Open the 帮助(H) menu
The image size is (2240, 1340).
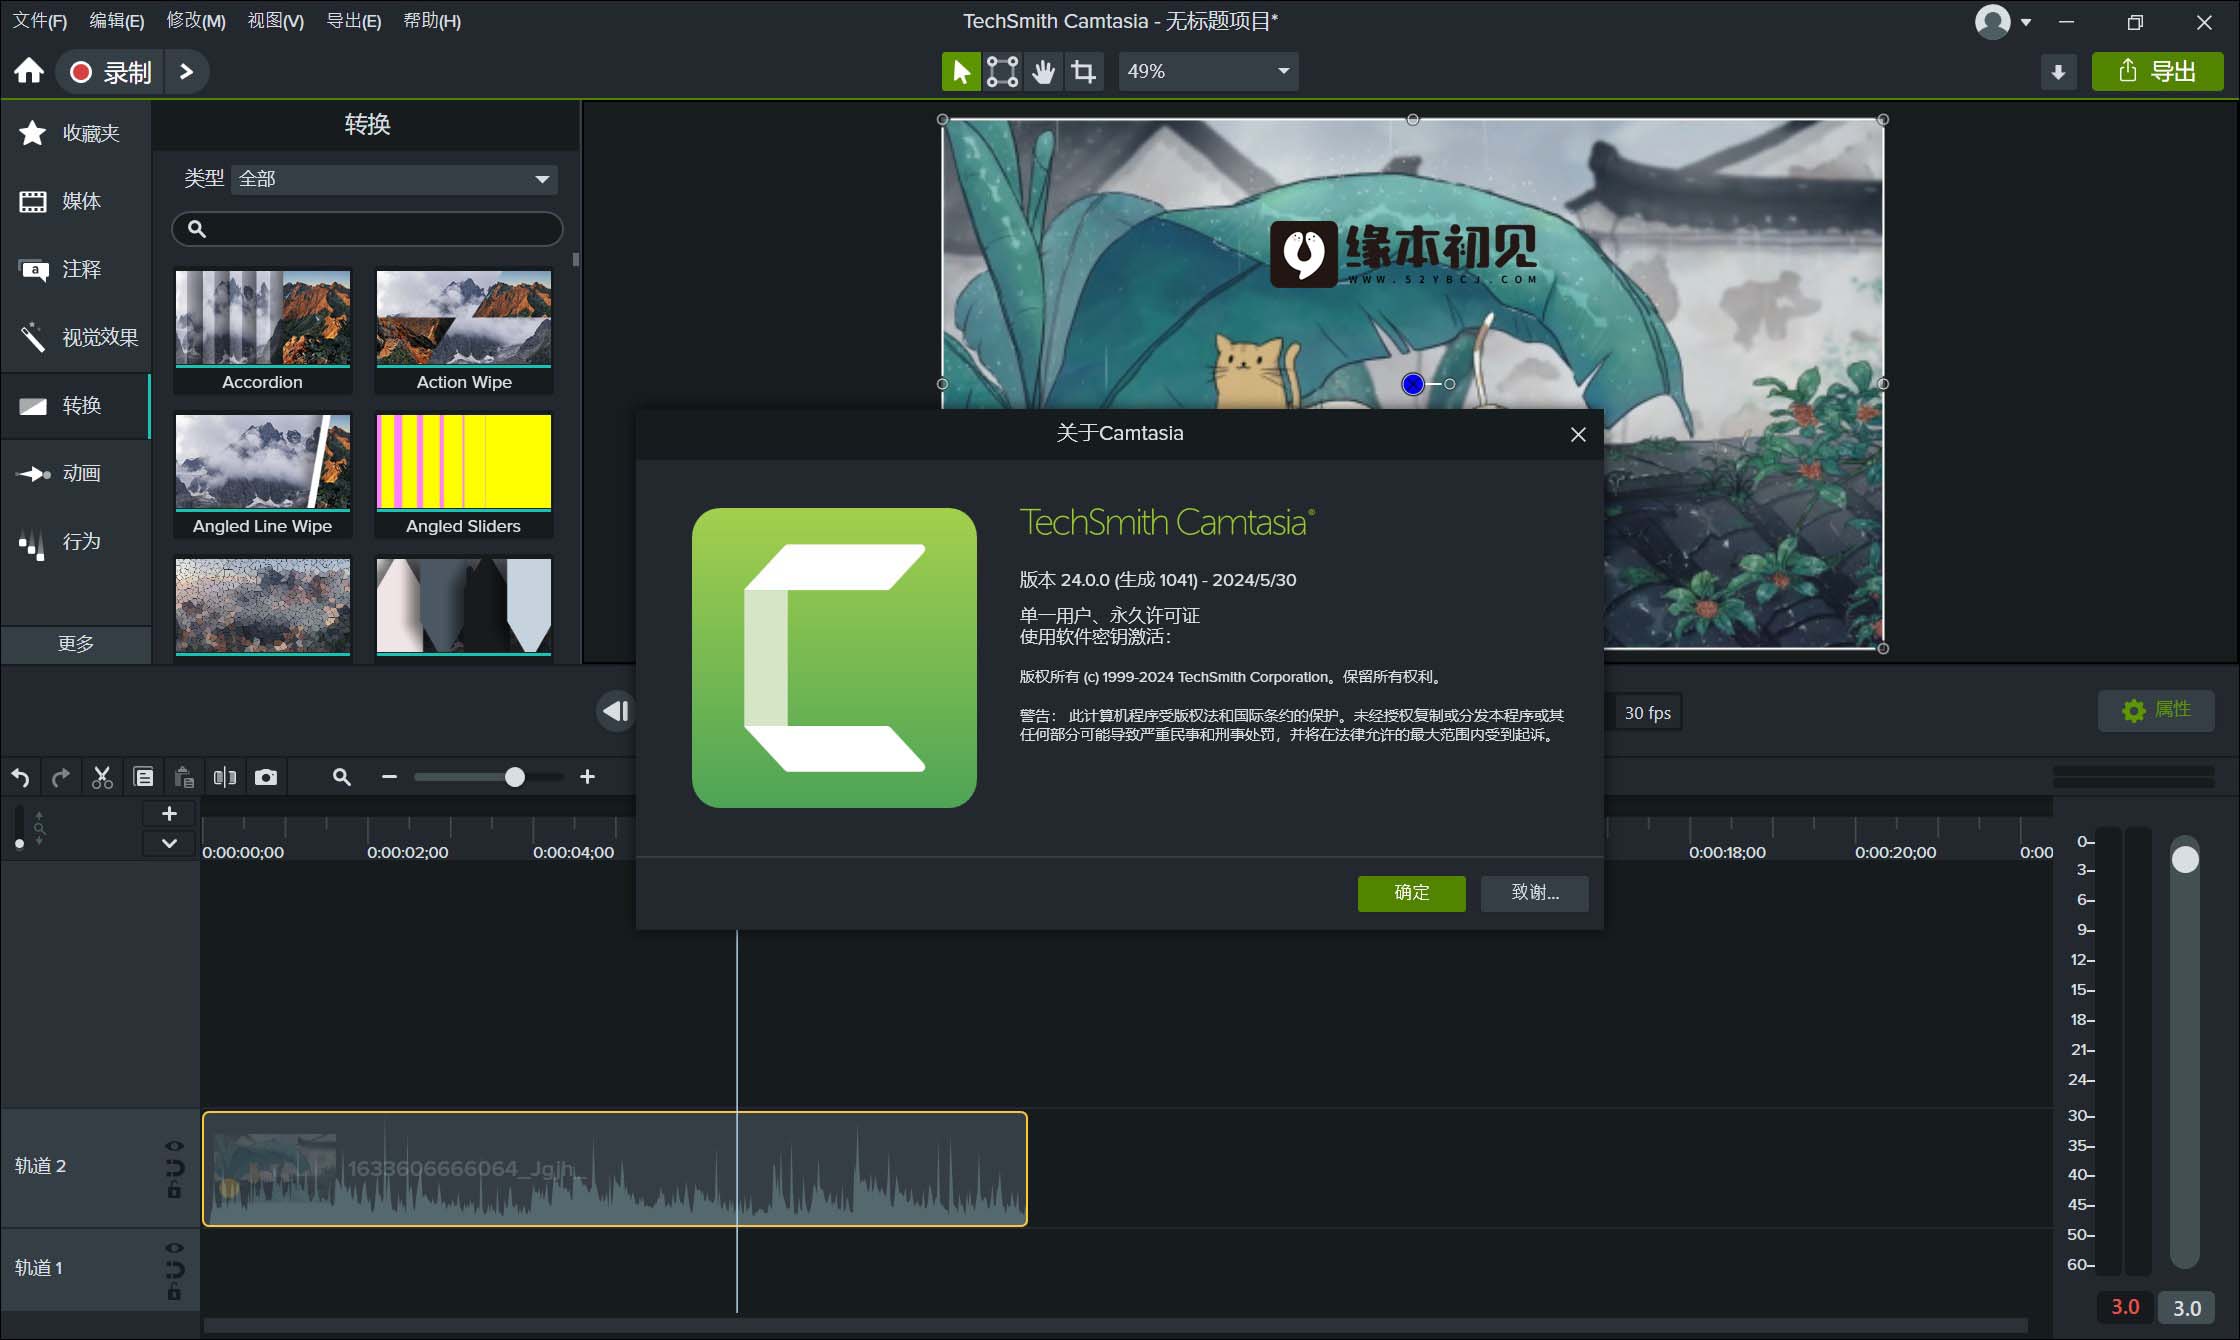[x=432, y=20]
